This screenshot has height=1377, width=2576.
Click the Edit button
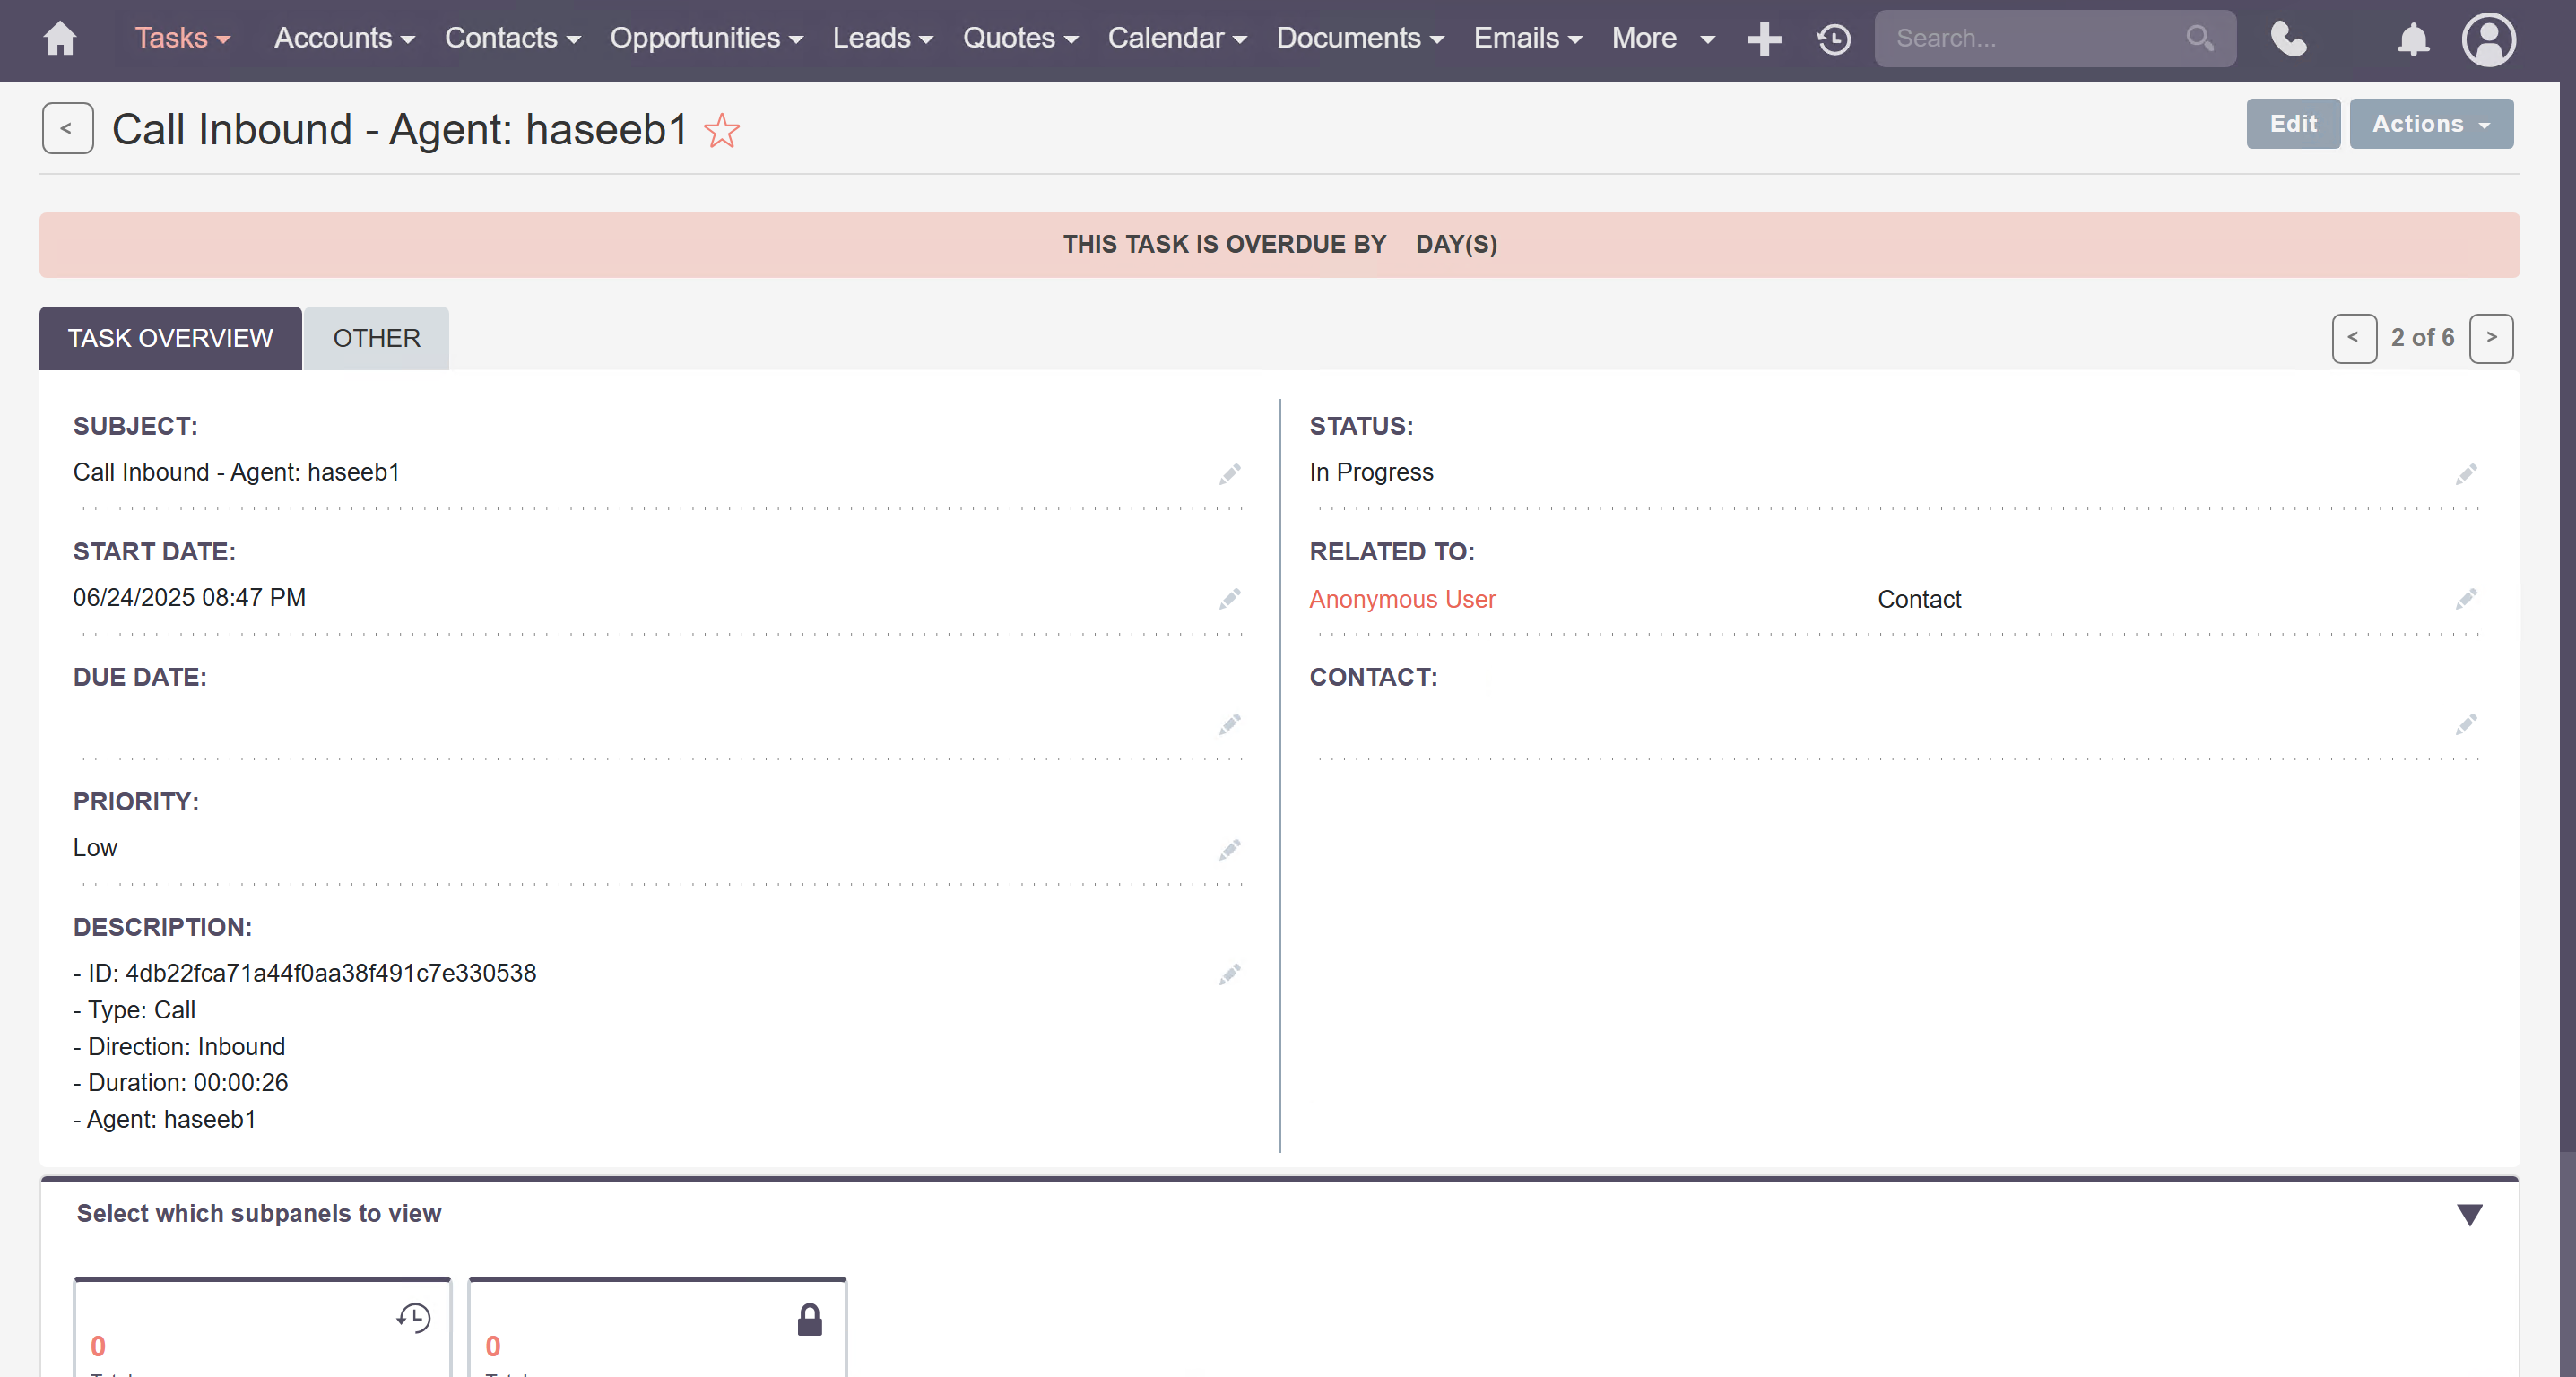pos(2292,124)
